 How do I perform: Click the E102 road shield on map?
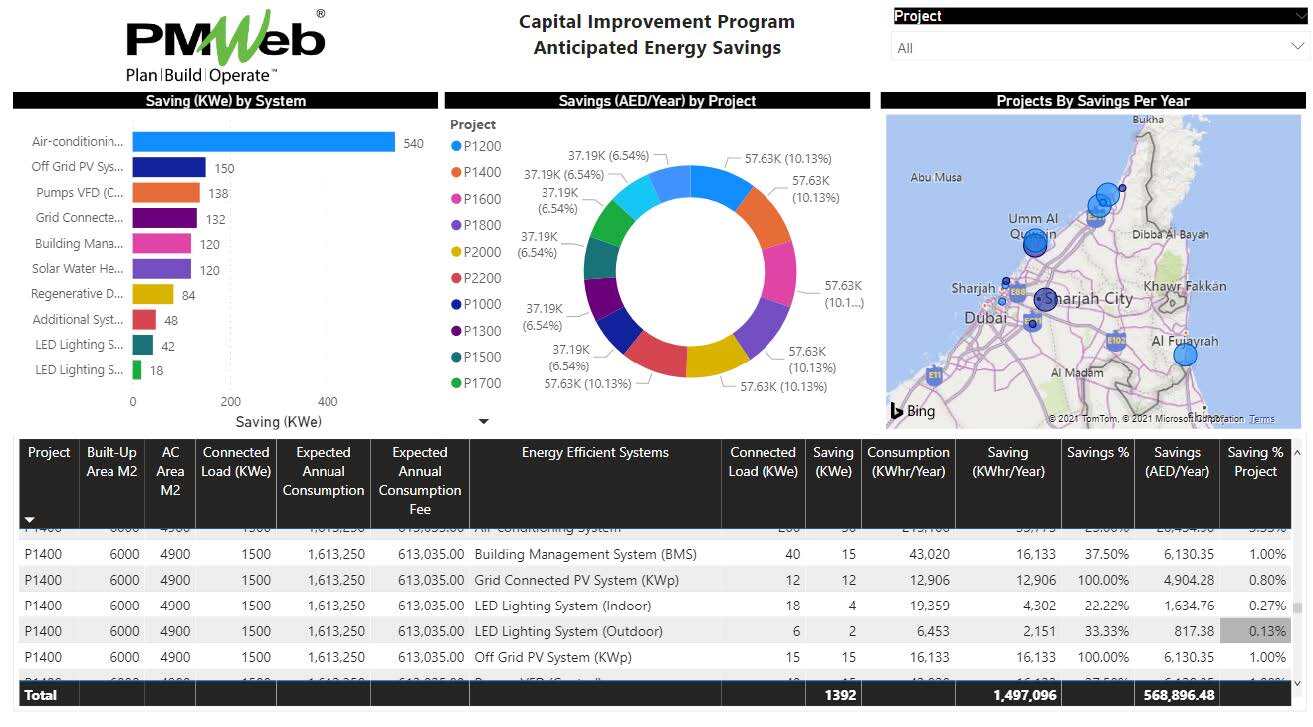click(x=1116, y=341)
